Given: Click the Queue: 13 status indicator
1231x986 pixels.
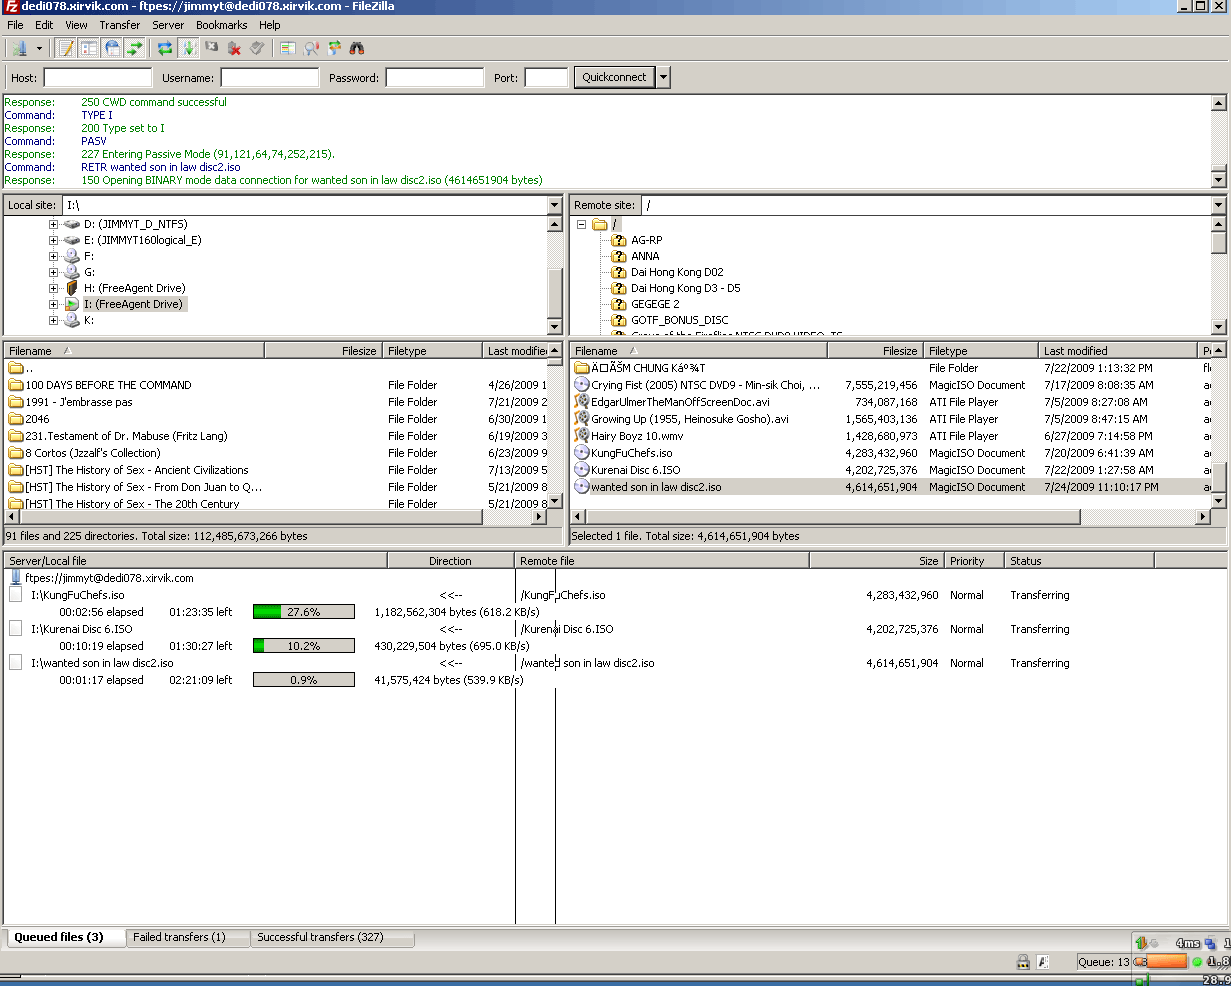Looking at the screenshot, I should [x=1103, y=962].
